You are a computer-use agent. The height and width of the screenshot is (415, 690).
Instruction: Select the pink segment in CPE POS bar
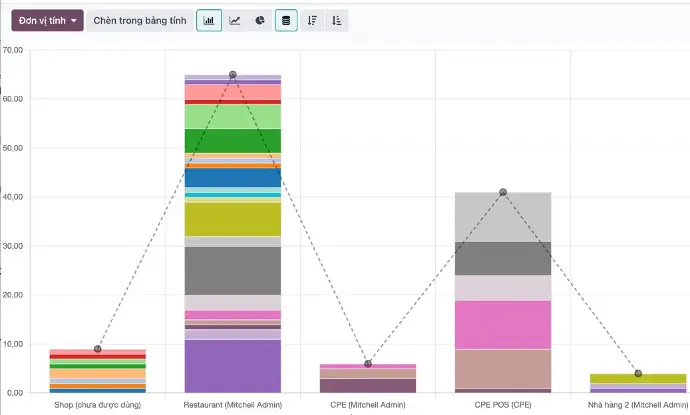[x=503, y=324]
